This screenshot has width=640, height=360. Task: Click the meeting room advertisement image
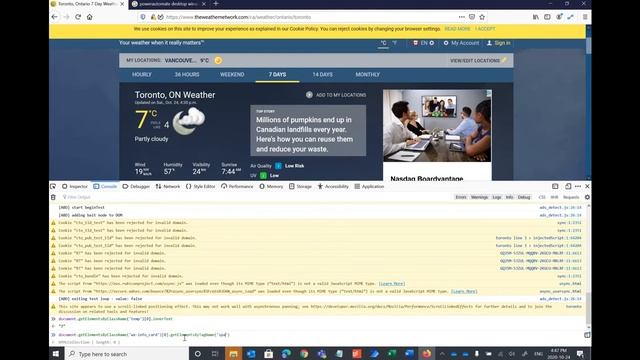point(437,126)
